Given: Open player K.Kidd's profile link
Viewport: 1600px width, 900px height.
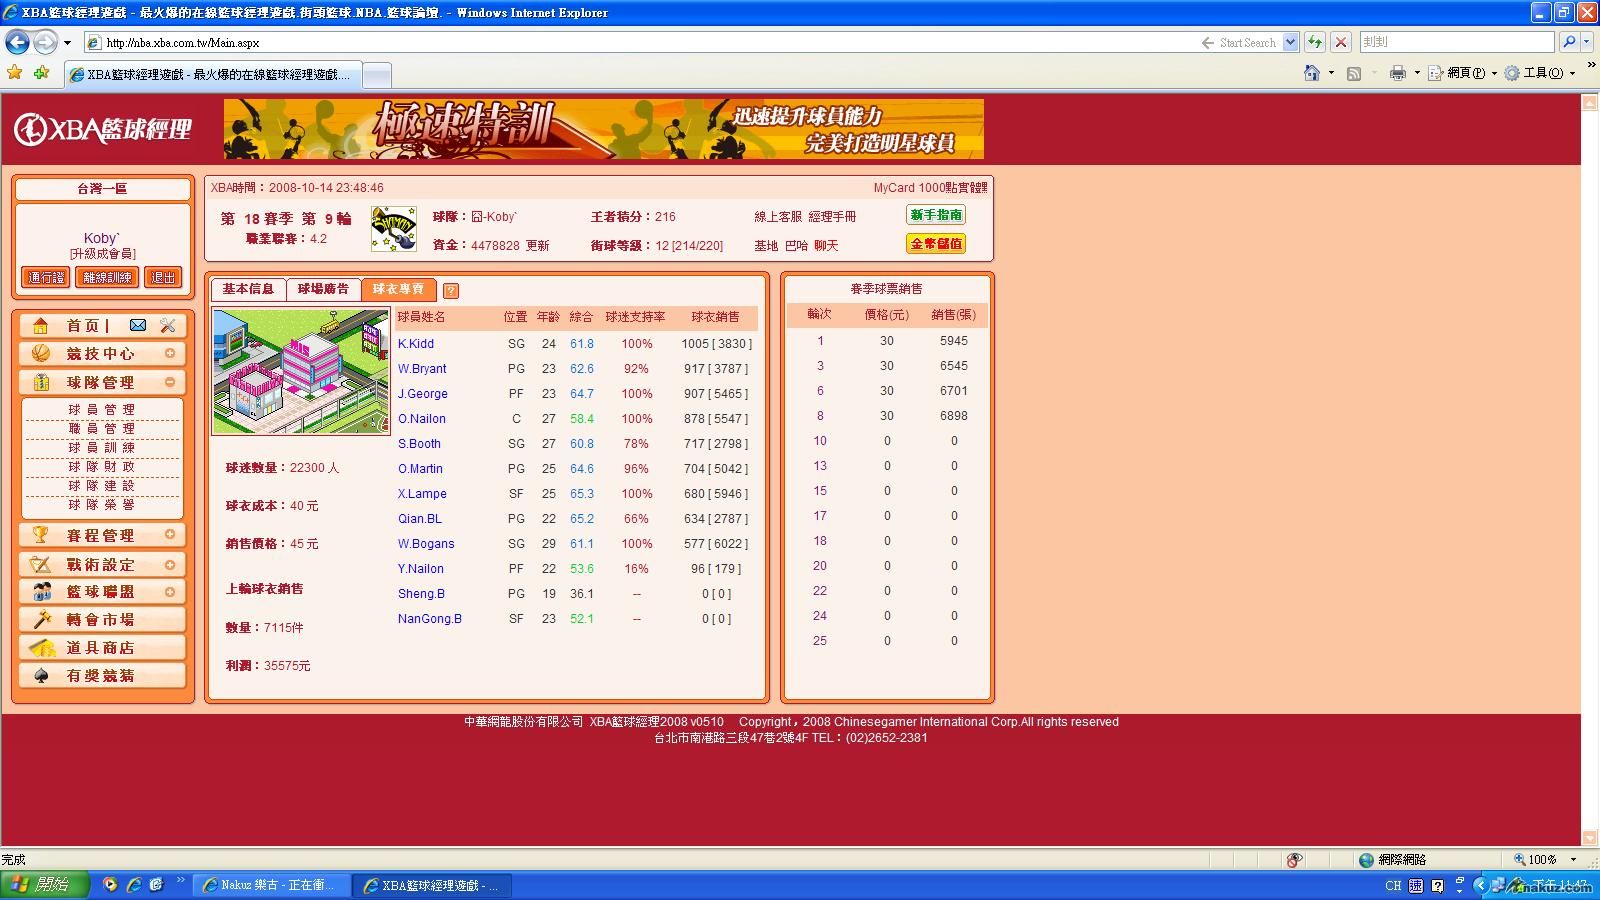Looking at the screenshot, I should [x=416, y=344].
